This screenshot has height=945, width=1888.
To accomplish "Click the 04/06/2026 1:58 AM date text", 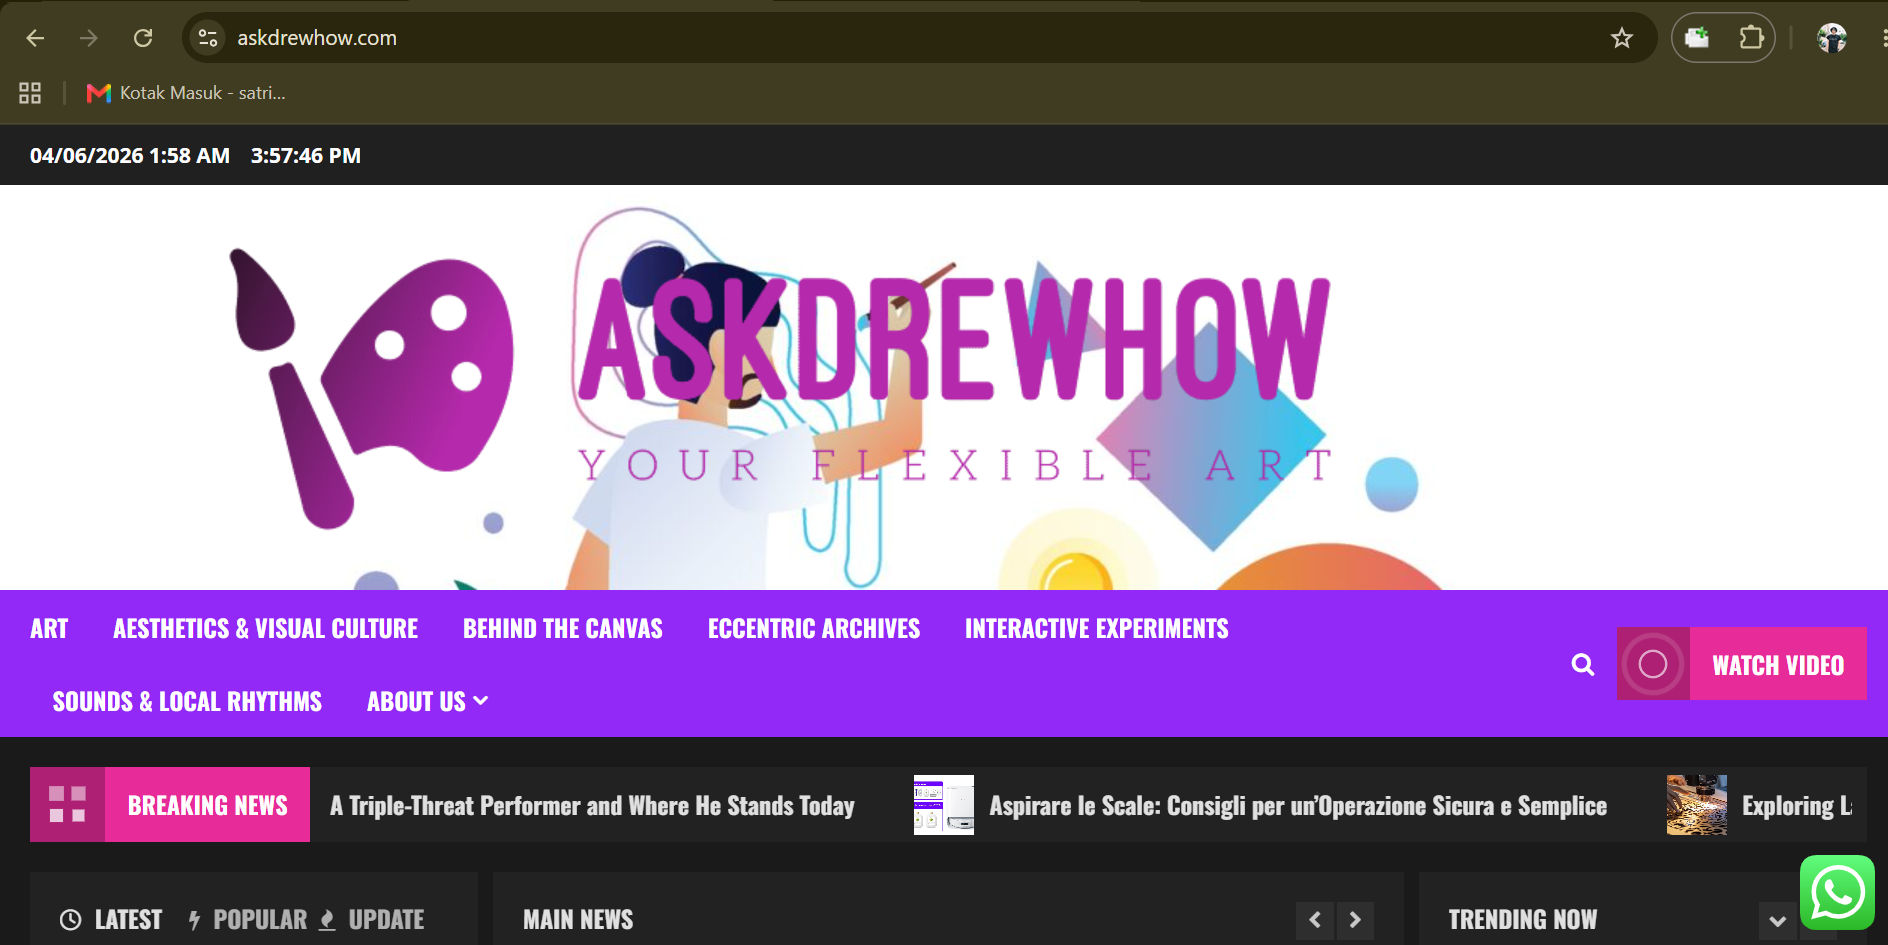I will point(130,156).
